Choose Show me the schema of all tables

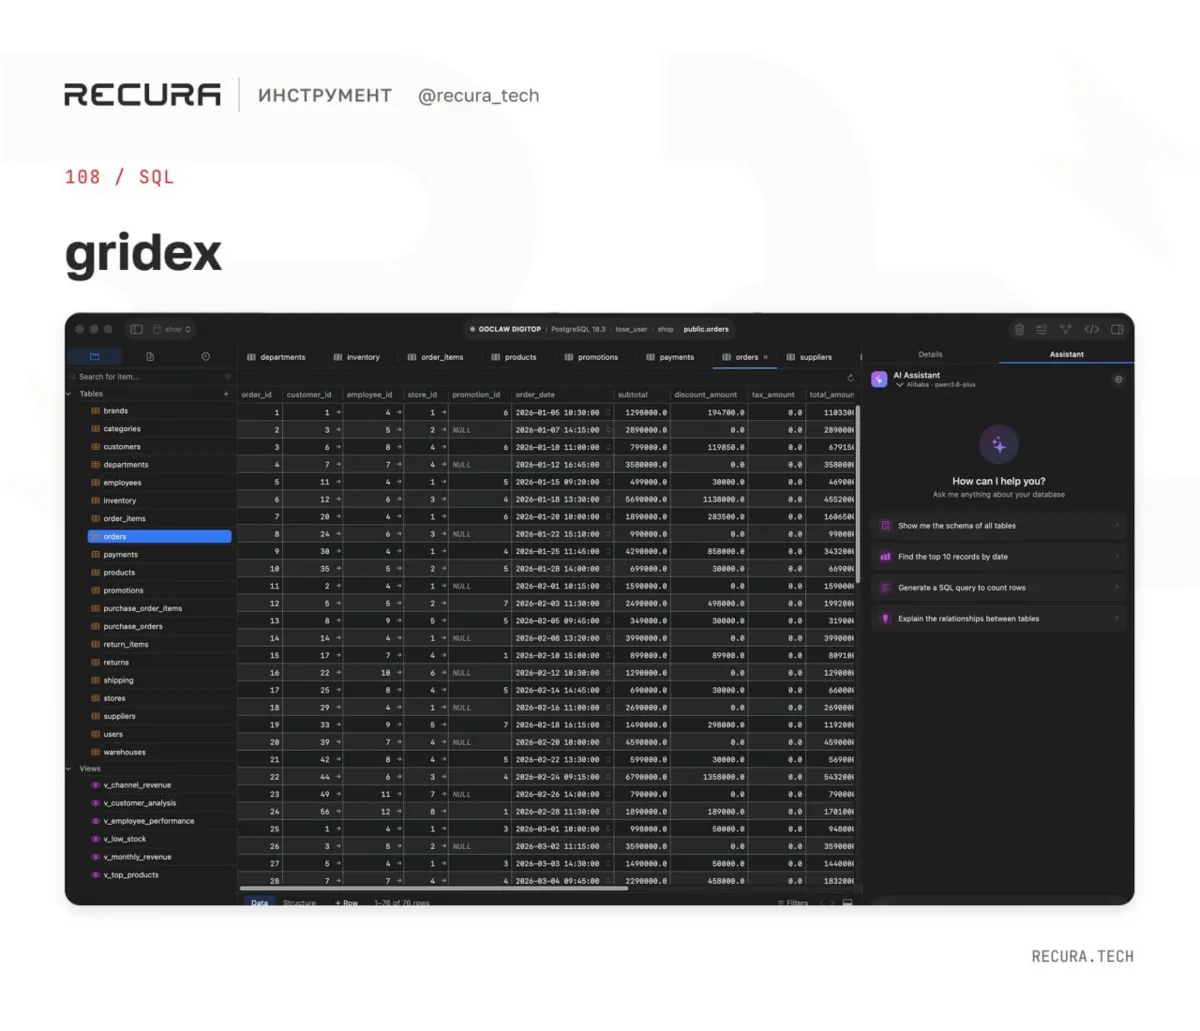(998, 525)
